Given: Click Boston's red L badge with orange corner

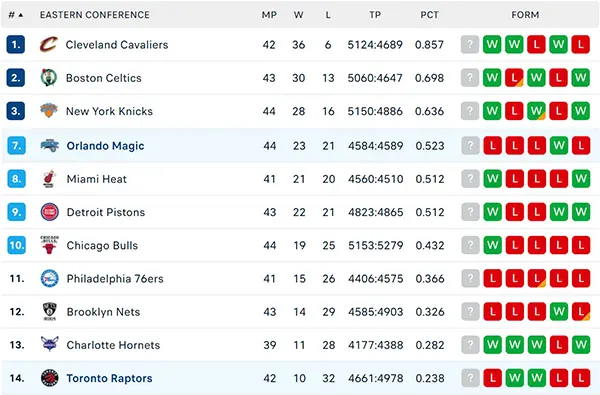Looking at the screenshot, I should click(x=514, y=78).
